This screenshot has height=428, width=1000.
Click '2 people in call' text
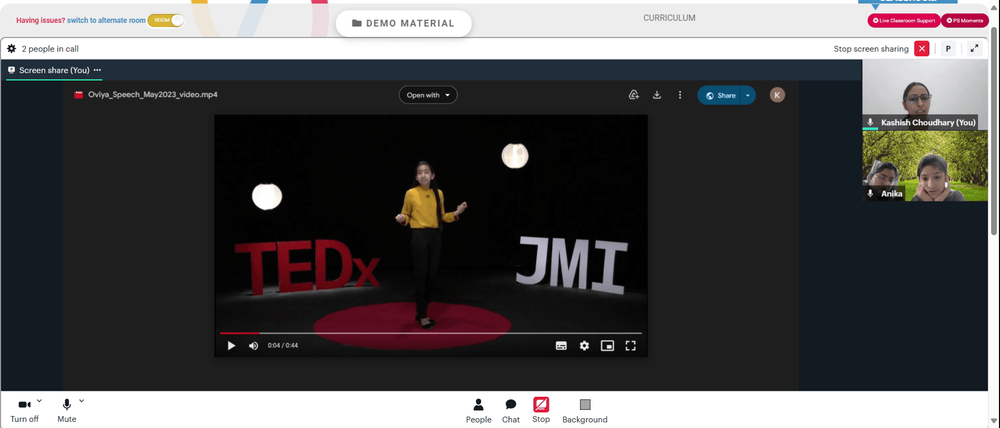(x=50, y=48)
